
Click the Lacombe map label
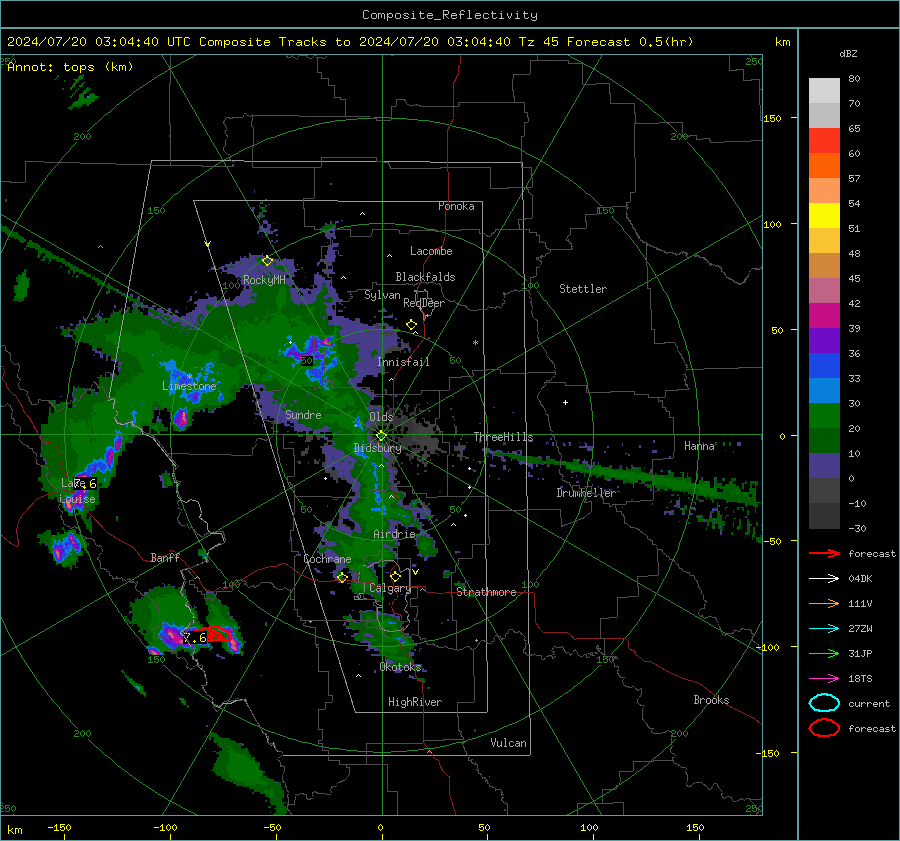(x=431, y=251)
